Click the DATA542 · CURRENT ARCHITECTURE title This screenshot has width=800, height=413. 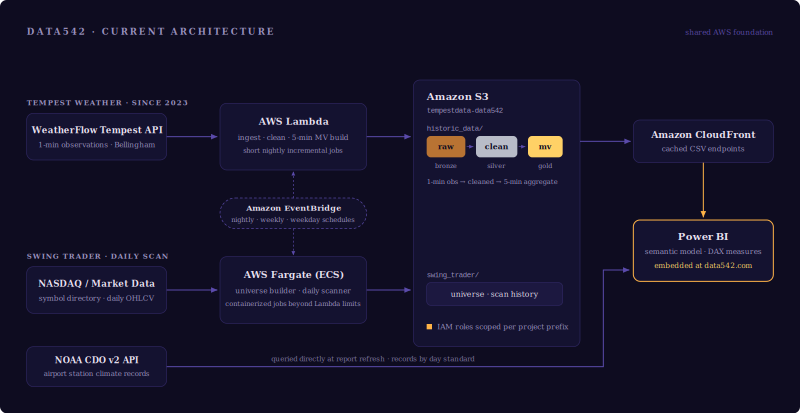tap(151, 32)
